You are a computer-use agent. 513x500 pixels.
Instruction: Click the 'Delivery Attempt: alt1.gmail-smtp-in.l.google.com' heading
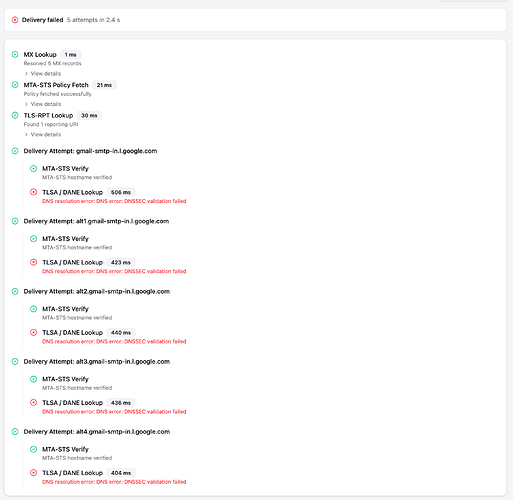(x=96, y=221)
